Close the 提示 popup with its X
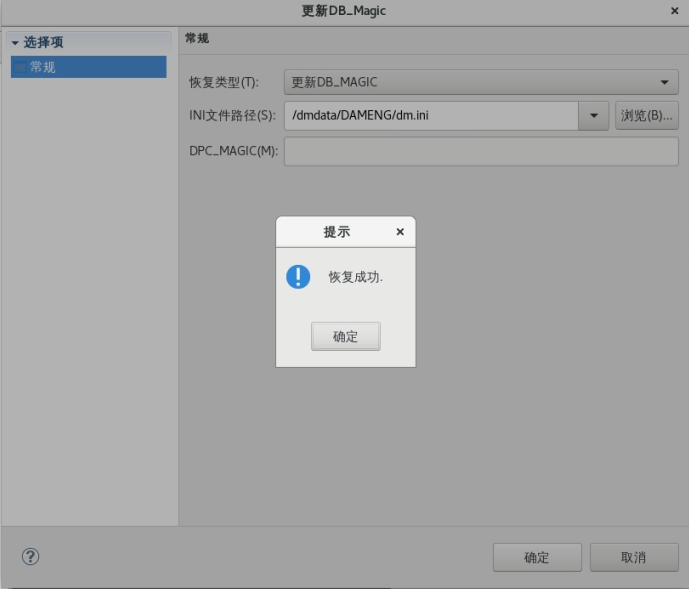 click(x=400, y=232)
